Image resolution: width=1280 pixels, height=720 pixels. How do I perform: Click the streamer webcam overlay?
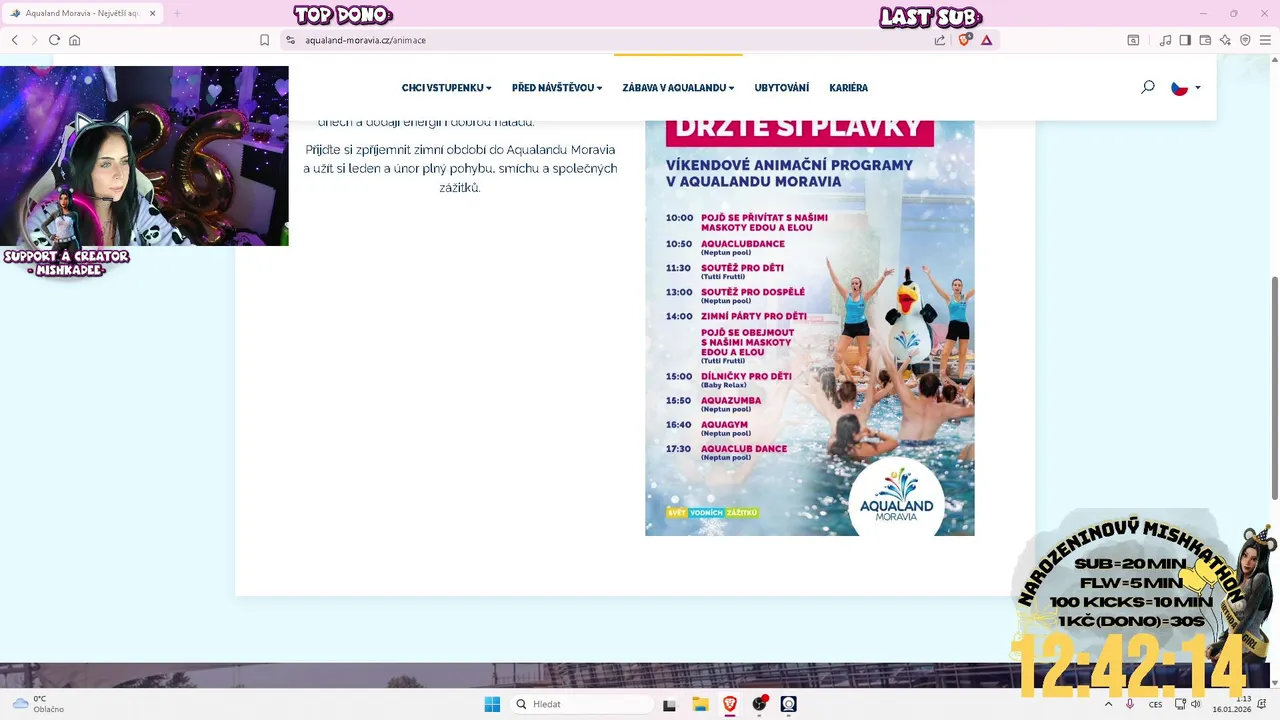coord(144,156)
